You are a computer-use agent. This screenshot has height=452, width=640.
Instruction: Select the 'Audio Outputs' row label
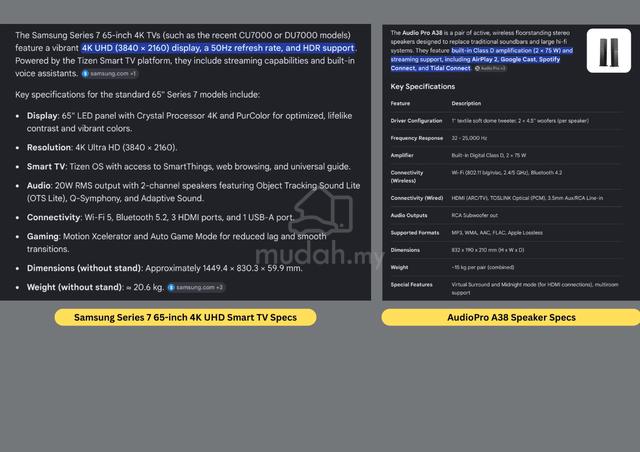pos(409,215)
